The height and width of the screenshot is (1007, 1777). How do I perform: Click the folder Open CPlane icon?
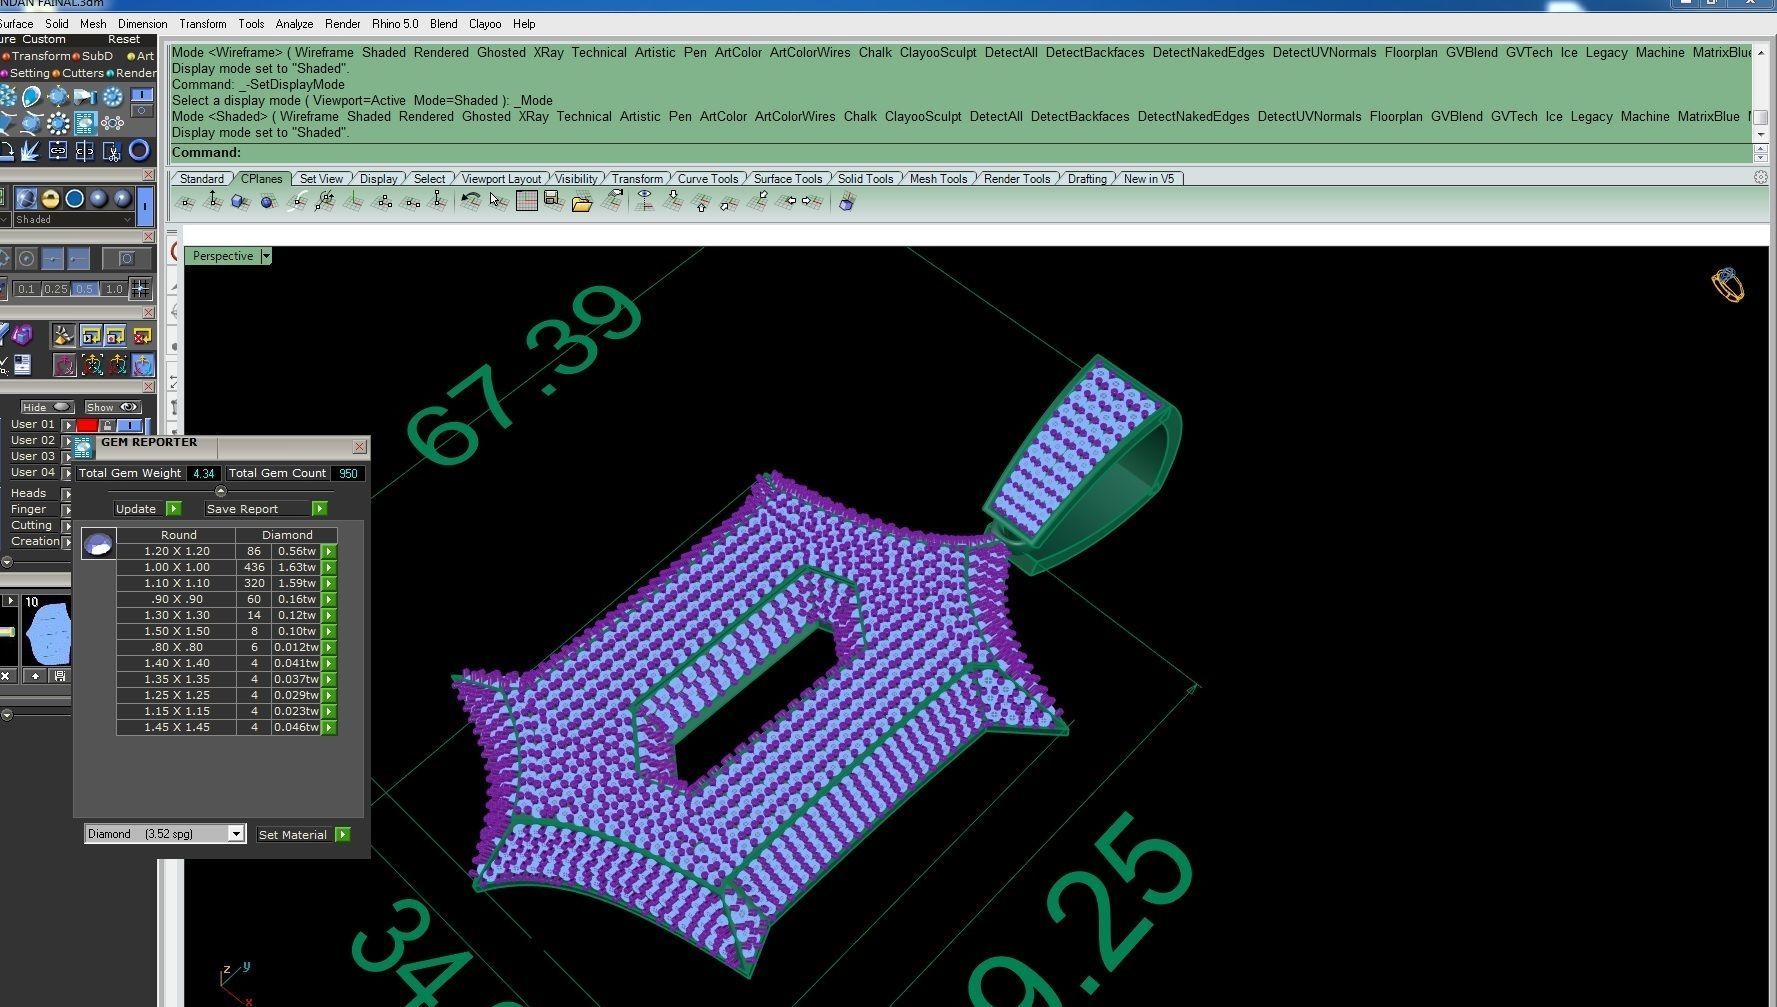582,202
